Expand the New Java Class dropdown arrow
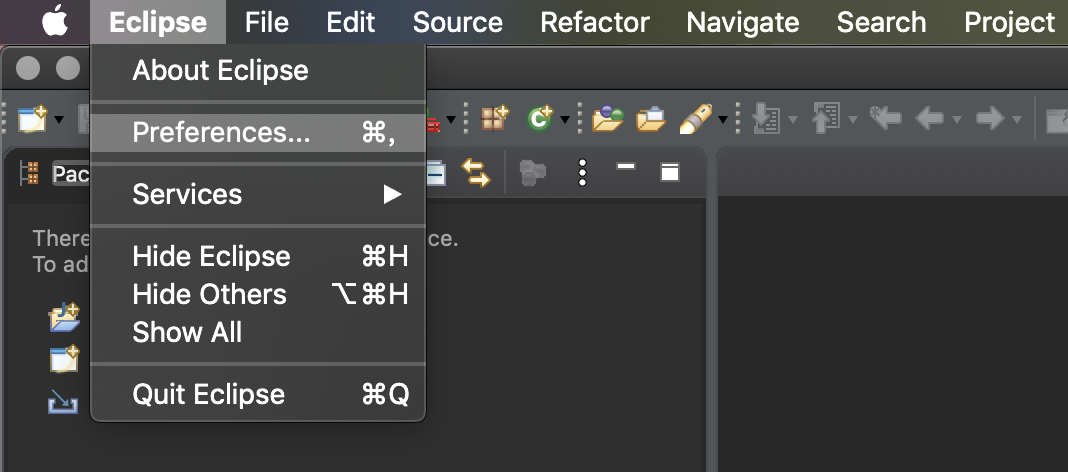Viewport: 1068px width, 472px height. click(565, 121)
